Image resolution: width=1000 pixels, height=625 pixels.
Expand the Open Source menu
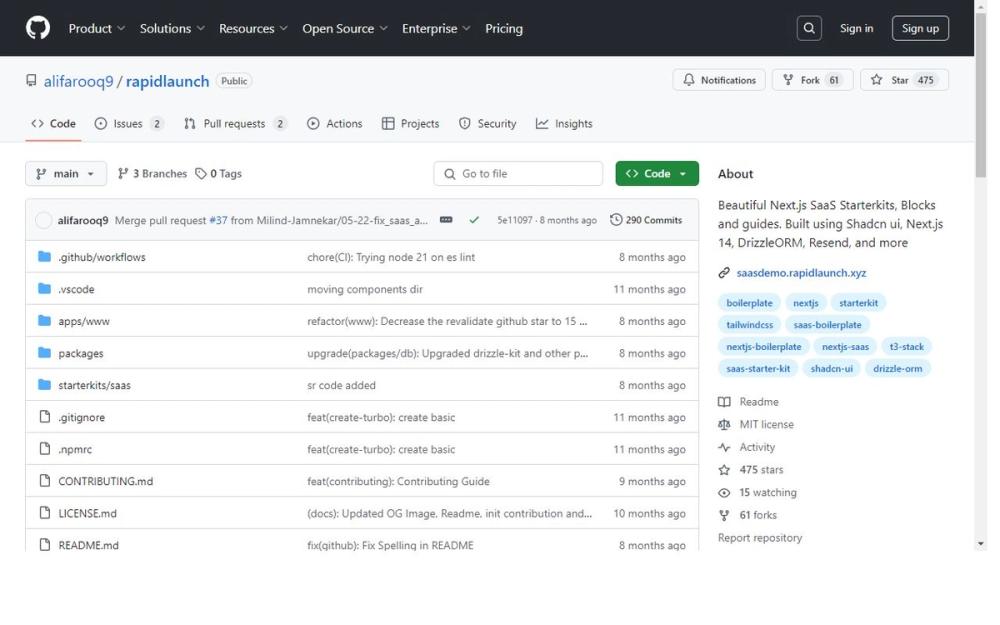point(345,28)
